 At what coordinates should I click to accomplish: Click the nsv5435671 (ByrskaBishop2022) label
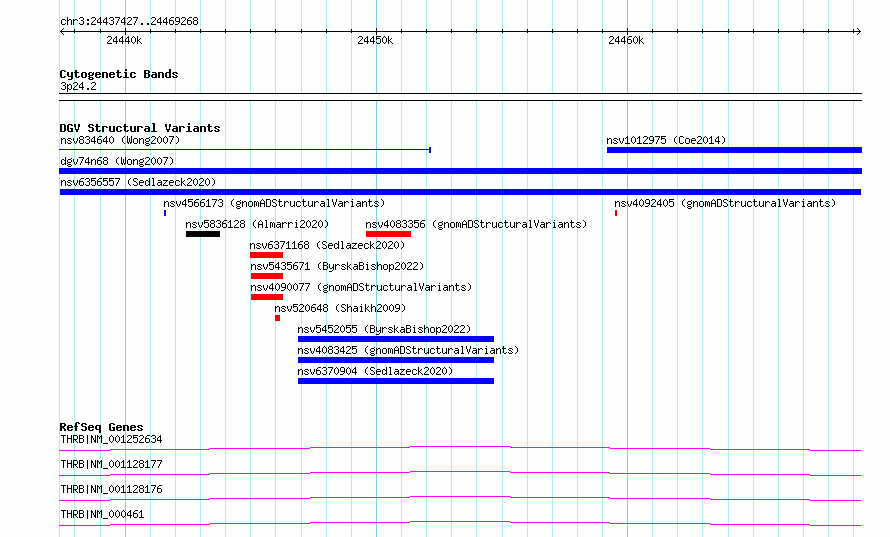pyautogui.click(x=337, y=266)
